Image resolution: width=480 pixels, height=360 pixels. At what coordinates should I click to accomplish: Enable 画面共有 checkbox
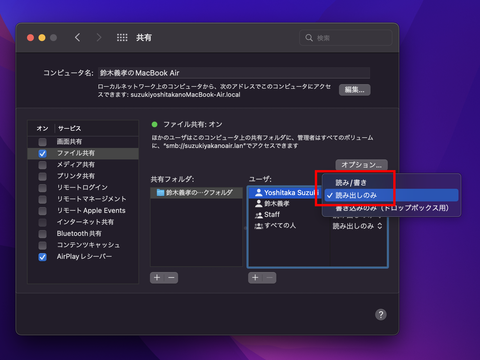(x=42, y=142)
